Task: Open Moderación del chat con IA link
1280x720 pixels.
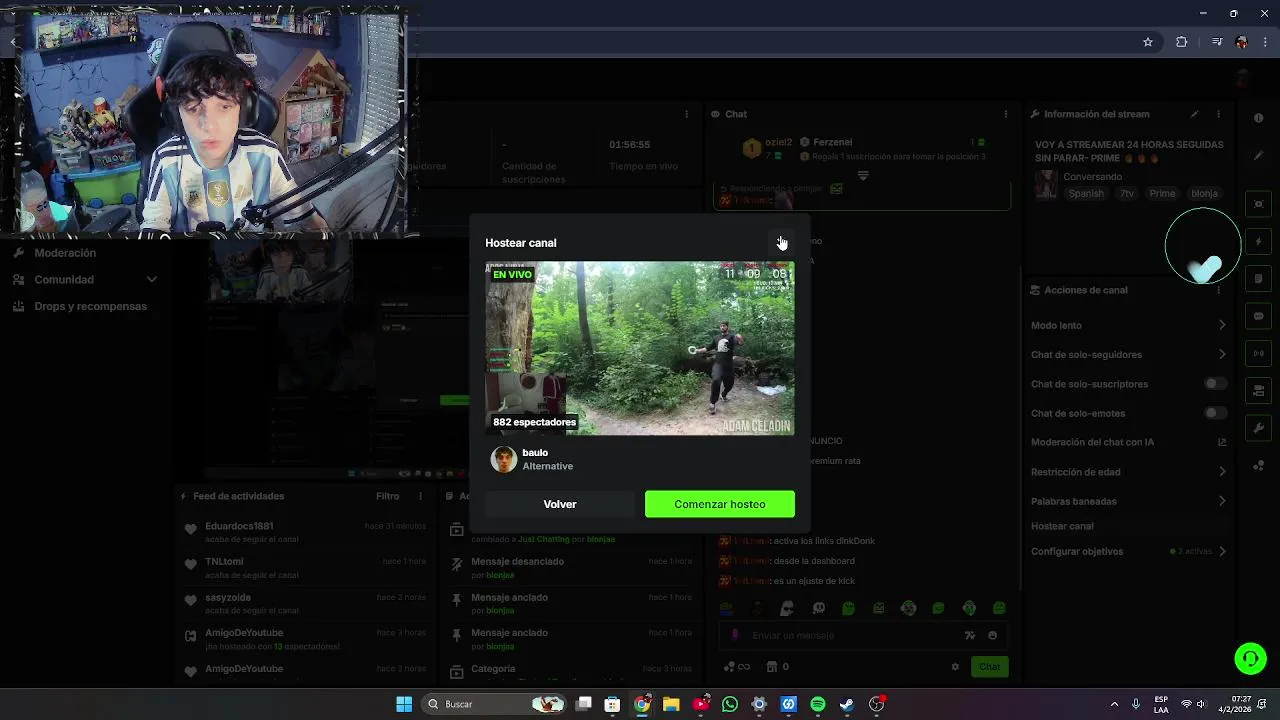Action: [x=1221, y=442]
